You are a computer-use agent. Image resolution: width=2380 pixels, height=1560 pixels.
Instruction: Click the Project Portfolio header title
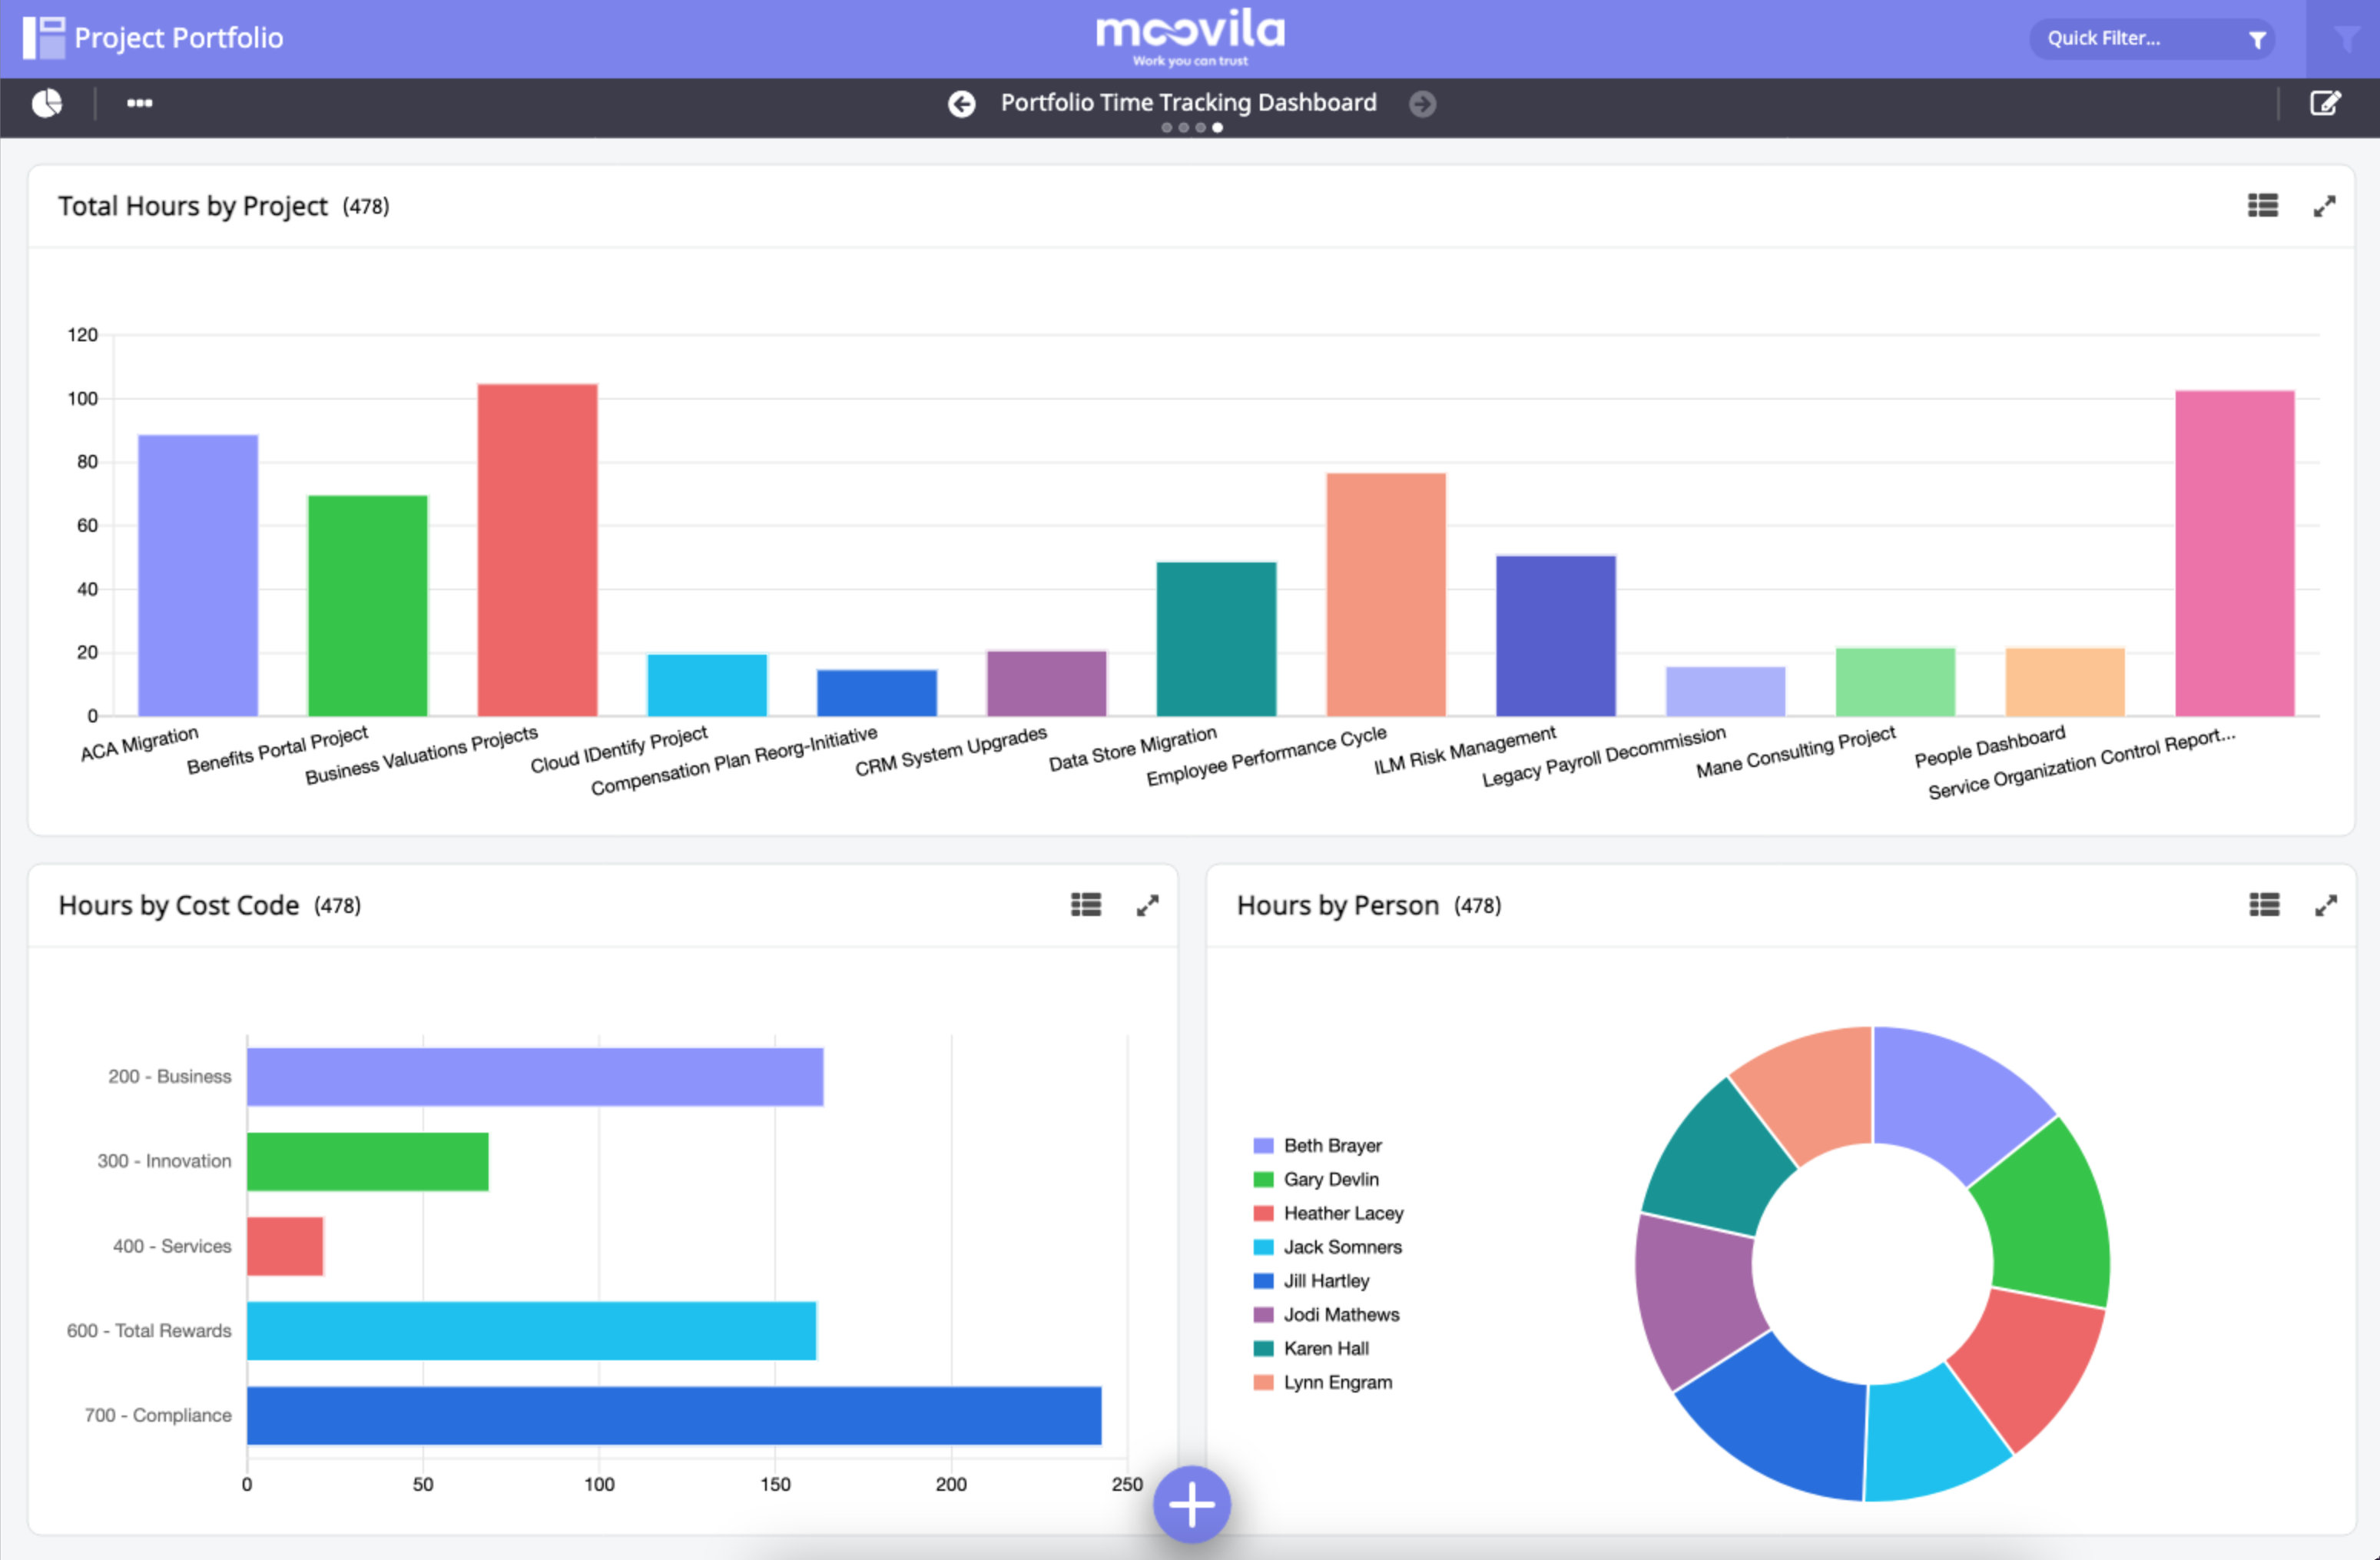178,38
